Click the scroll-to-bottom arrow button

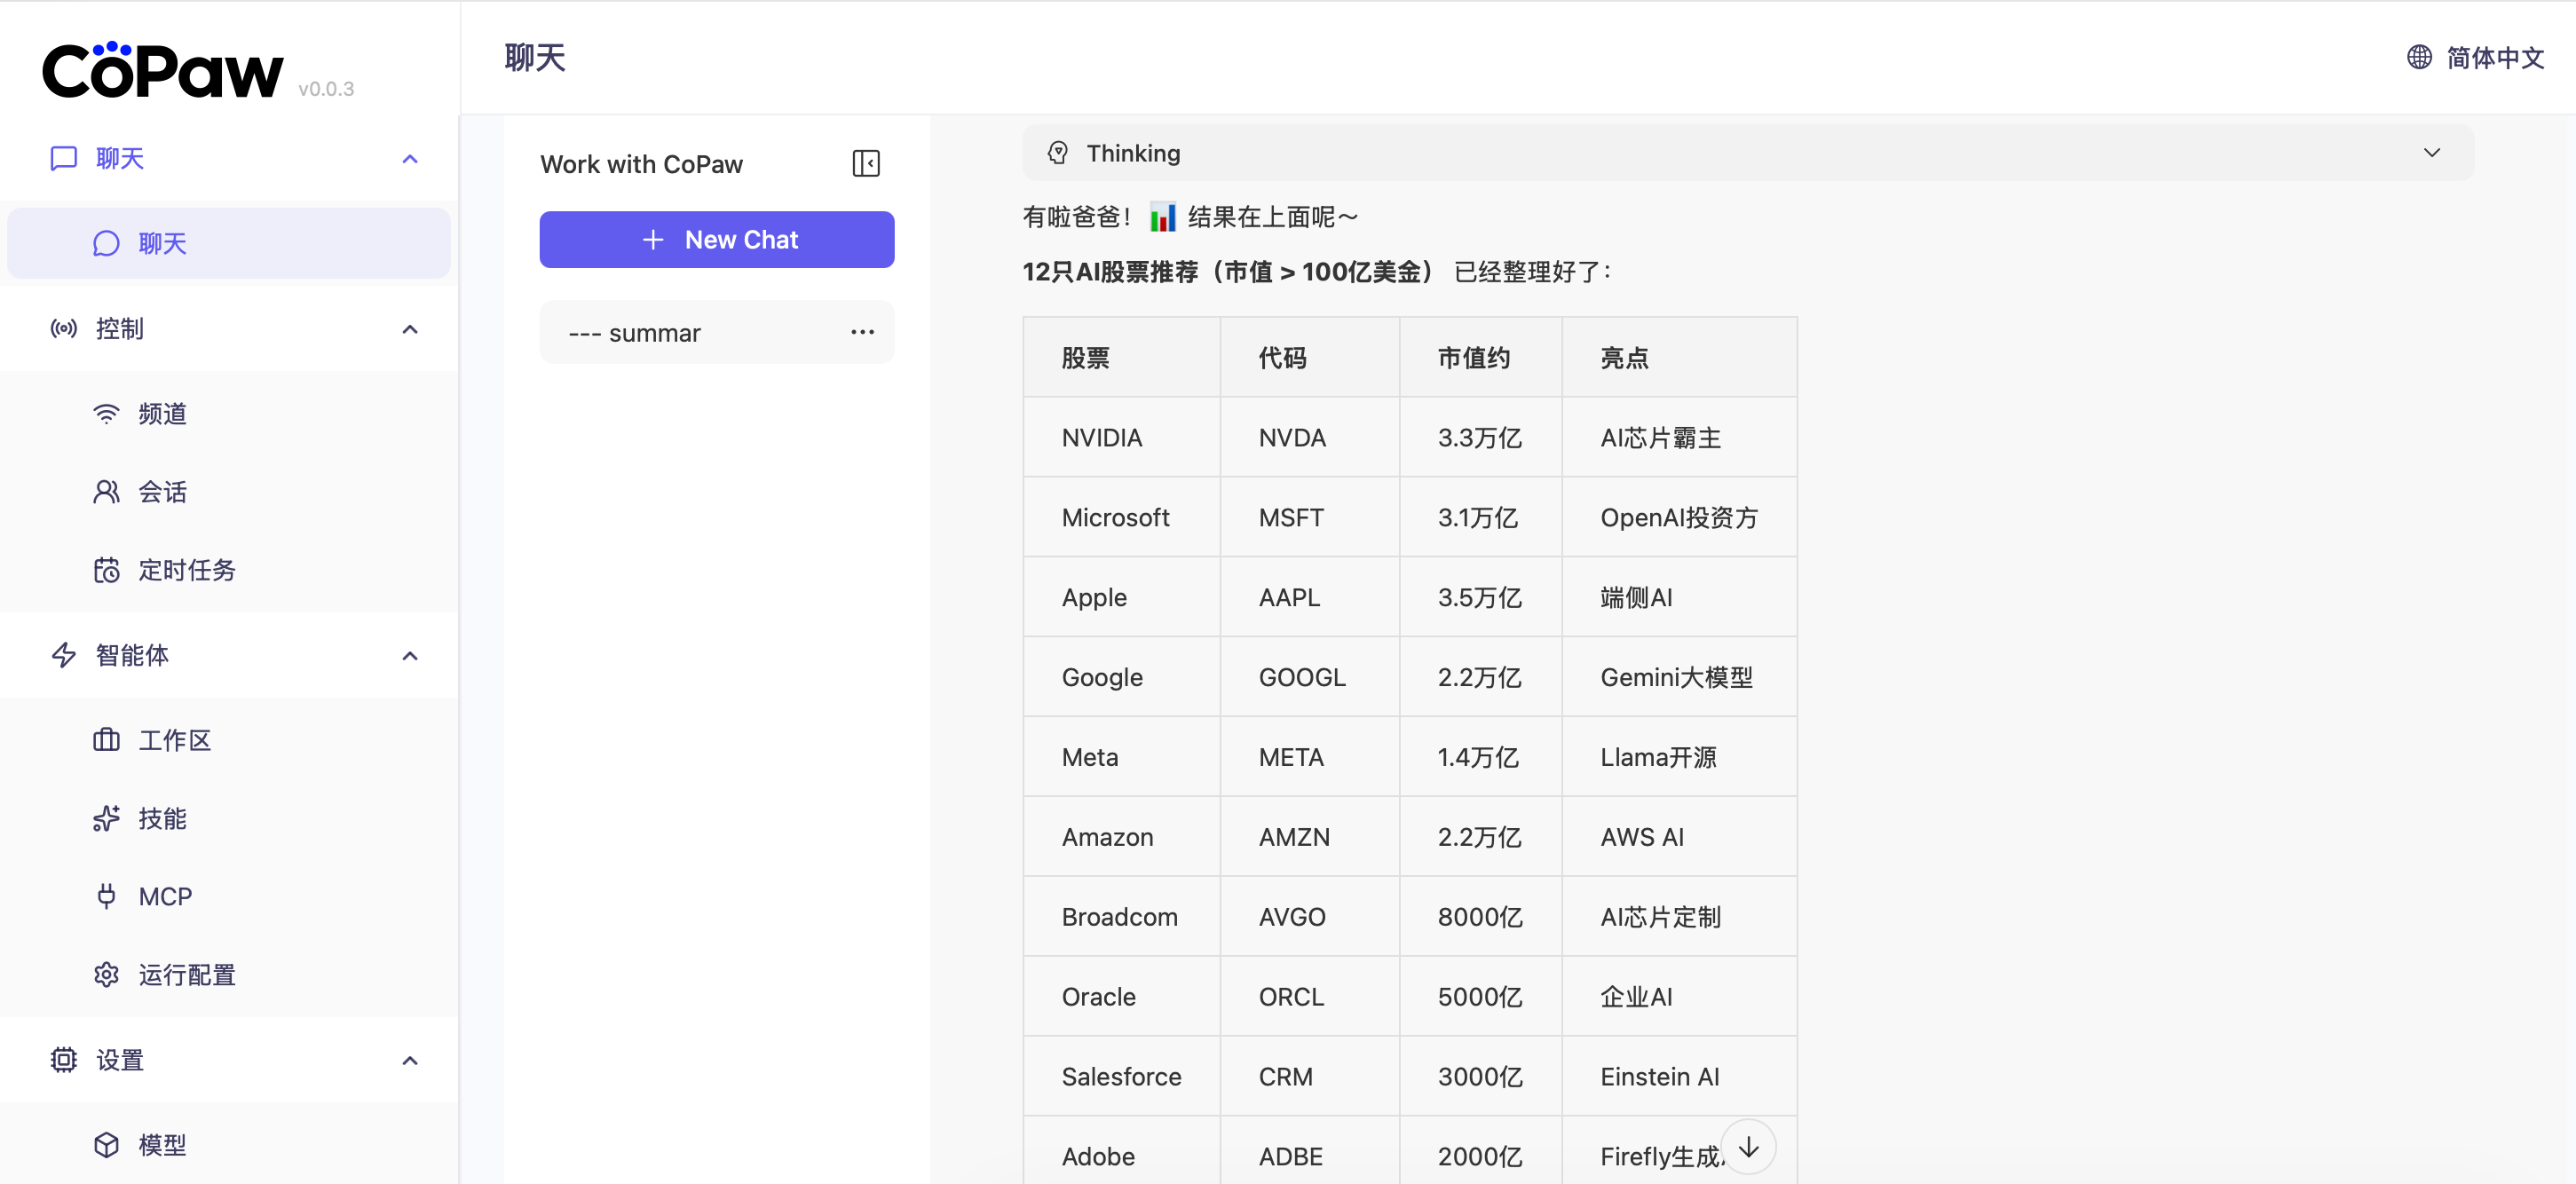1747,1147
